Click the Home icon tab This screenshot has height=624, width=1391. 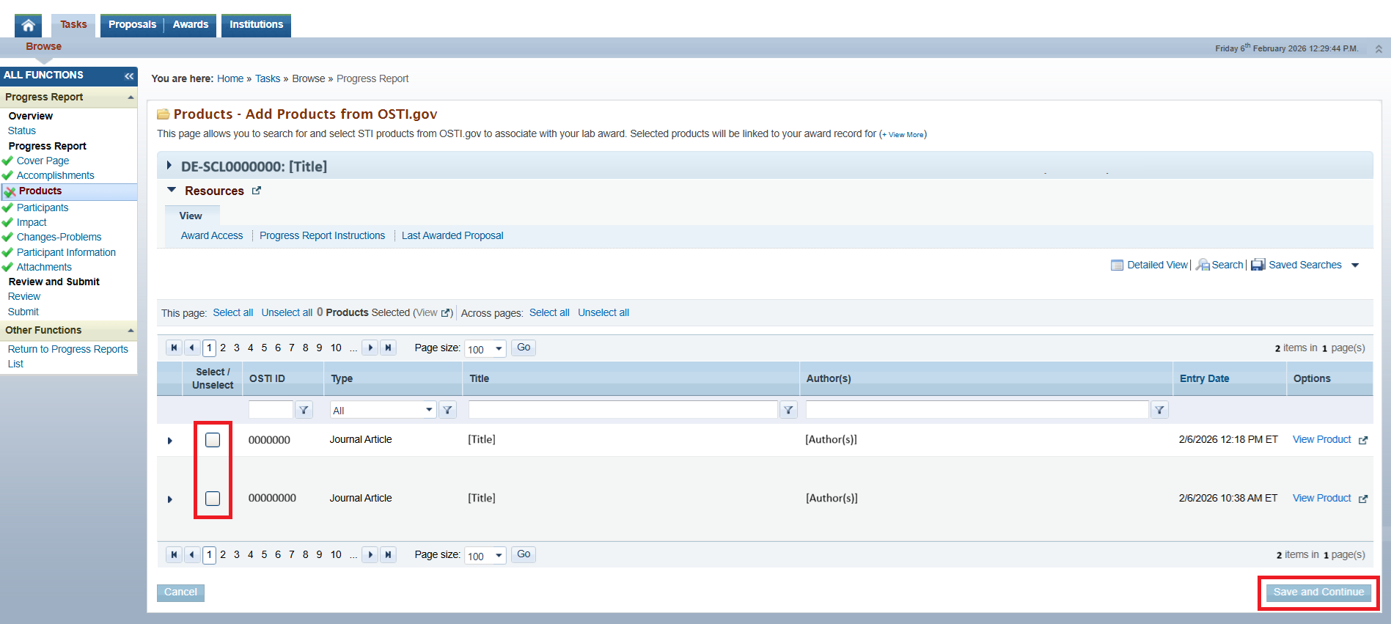coord(28,25)
